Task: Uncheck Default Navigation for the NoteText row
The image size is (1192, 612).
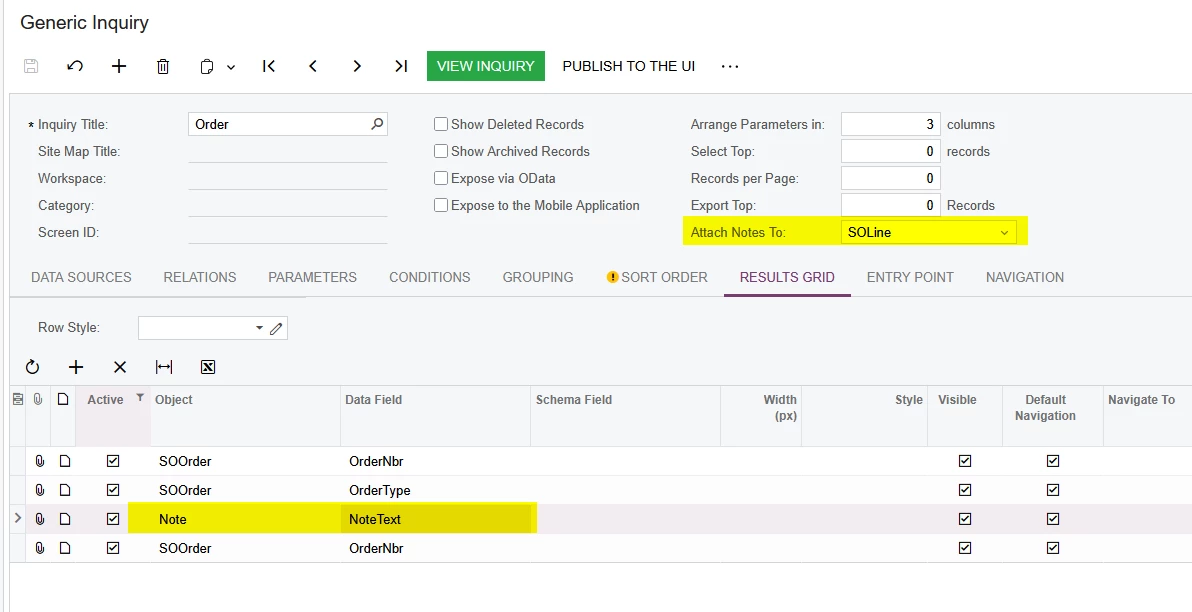Action: 1053,519
